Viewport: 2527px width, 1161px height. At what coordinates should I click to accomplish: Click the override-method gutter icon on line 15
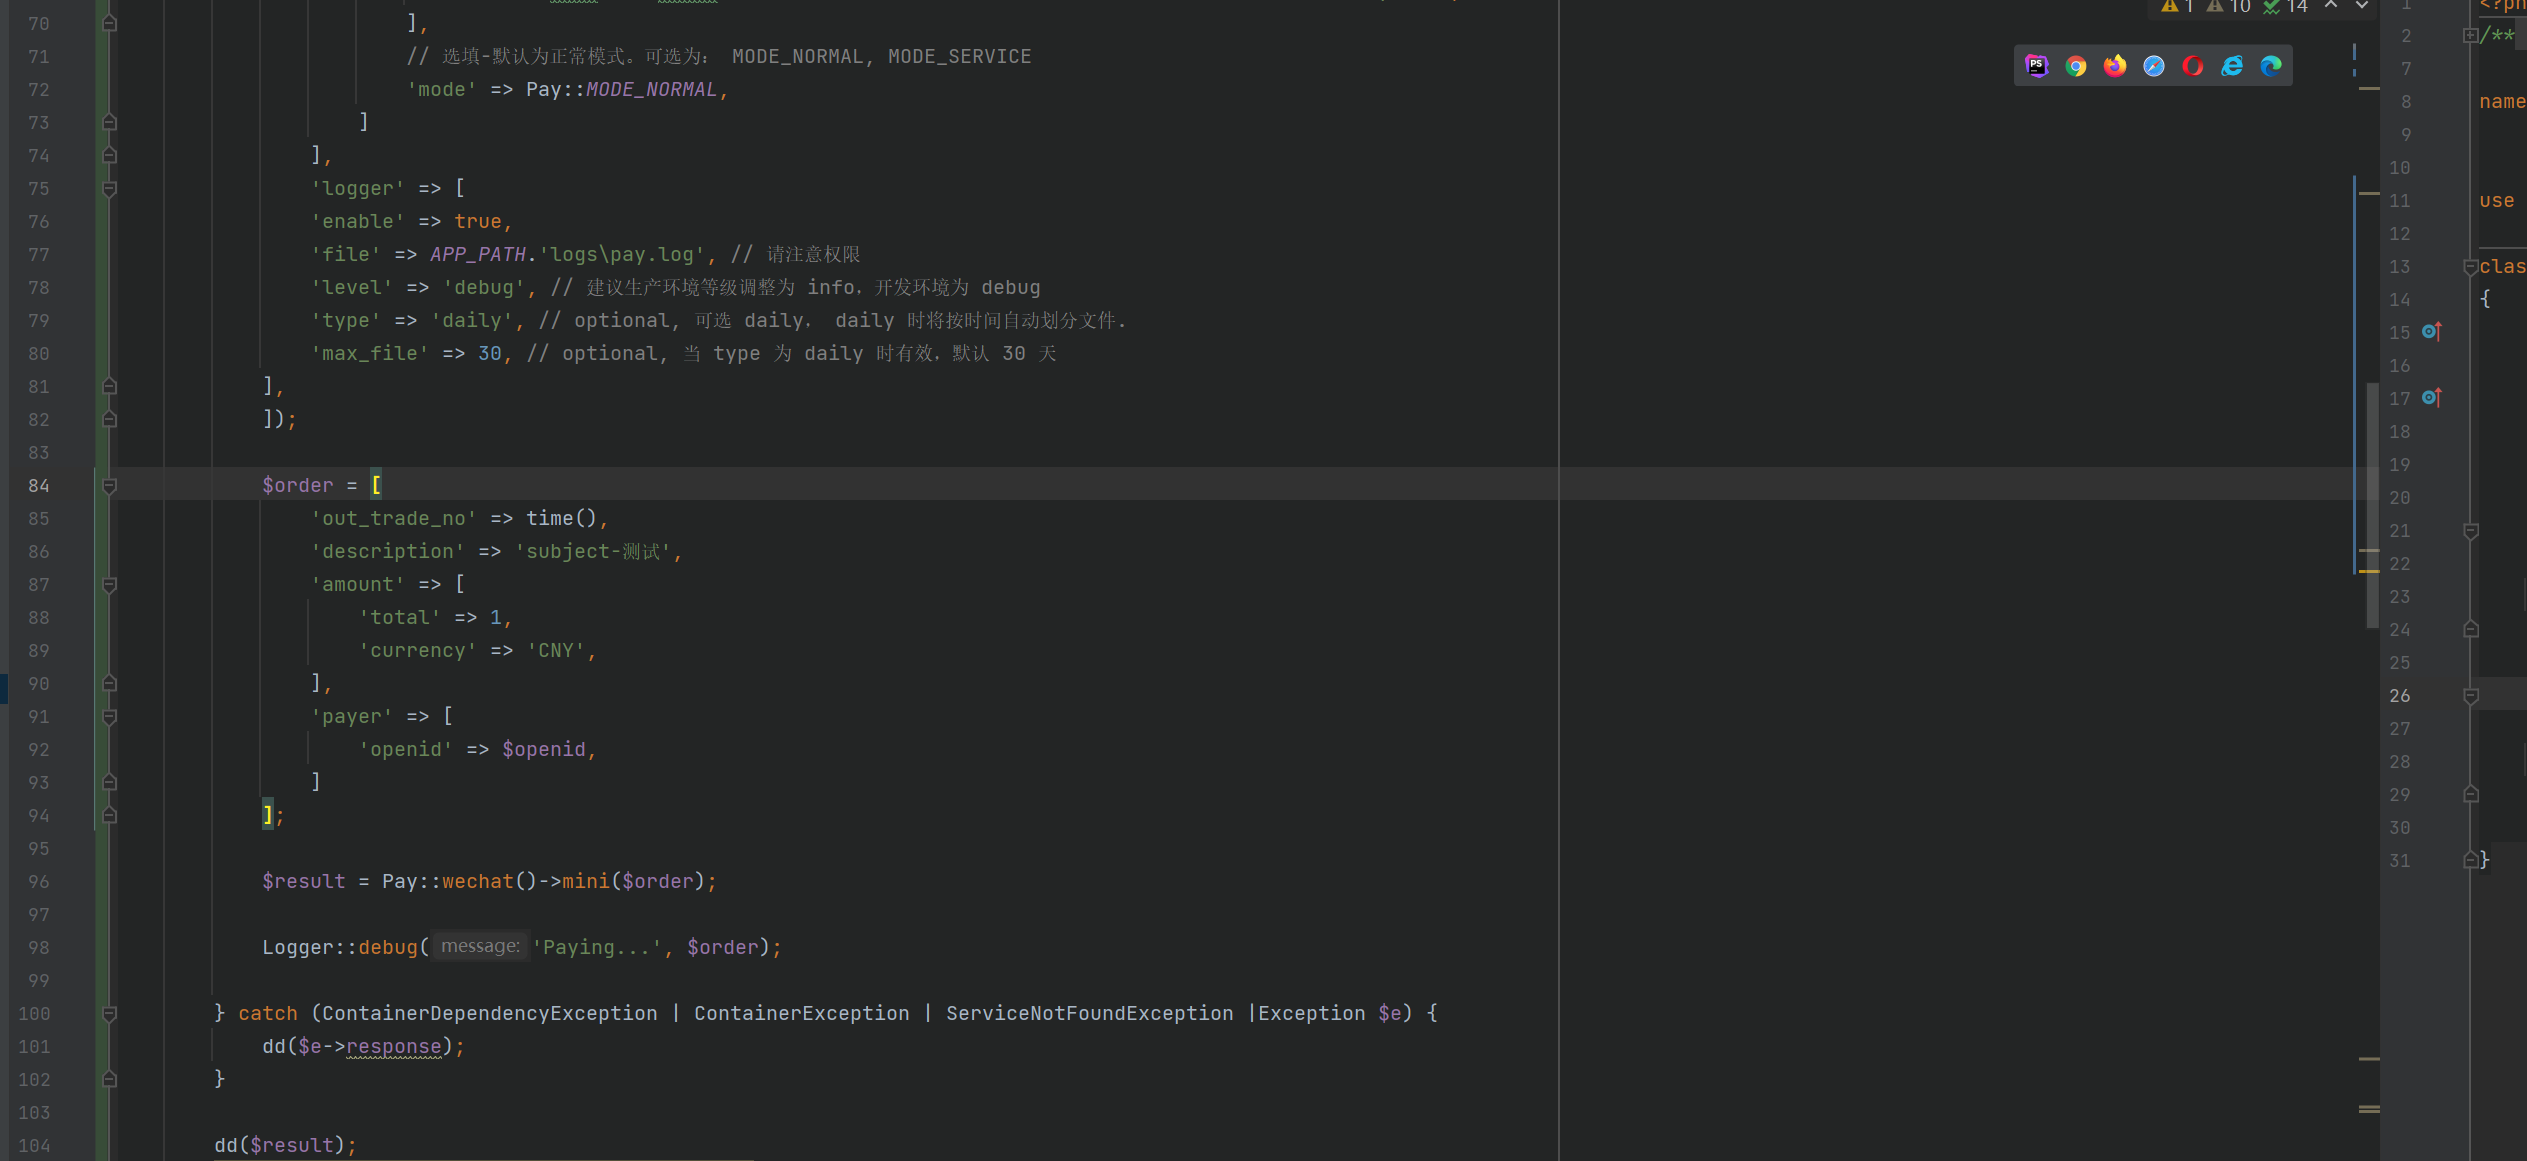pos(2431,332)
